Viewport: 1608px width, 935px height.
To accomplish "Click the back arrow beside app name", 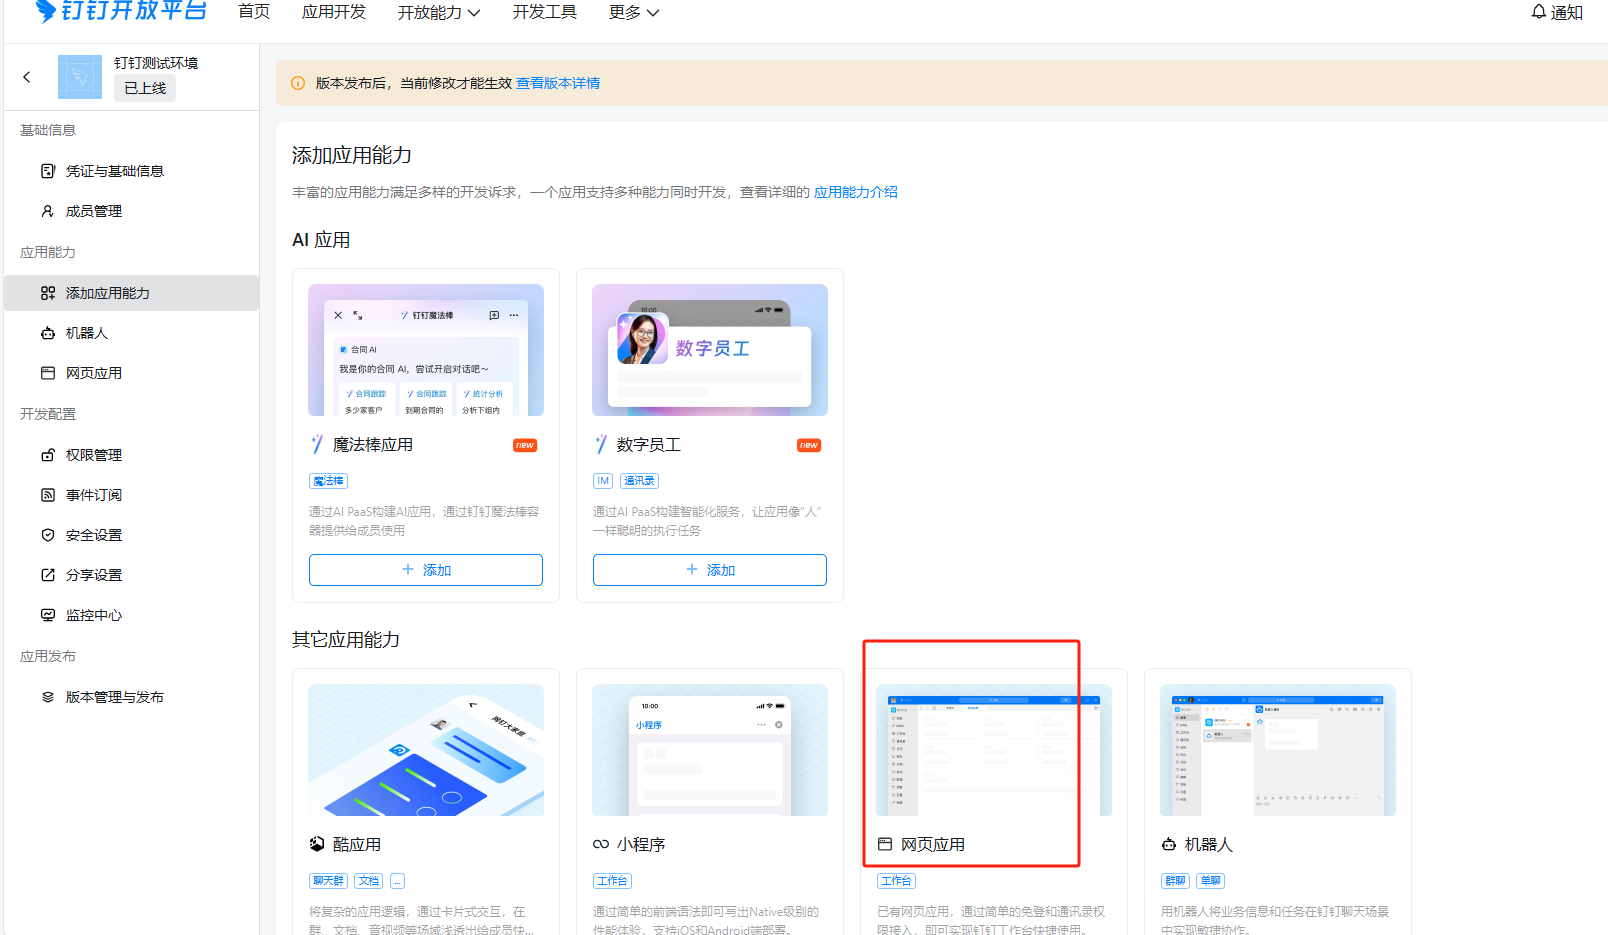I will click(x=27, y=77).
